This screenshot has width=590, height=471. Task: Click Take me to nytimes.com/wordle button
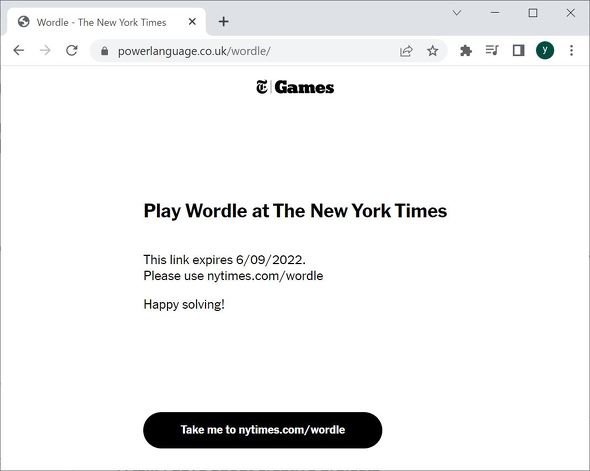[x=263, y=430]
